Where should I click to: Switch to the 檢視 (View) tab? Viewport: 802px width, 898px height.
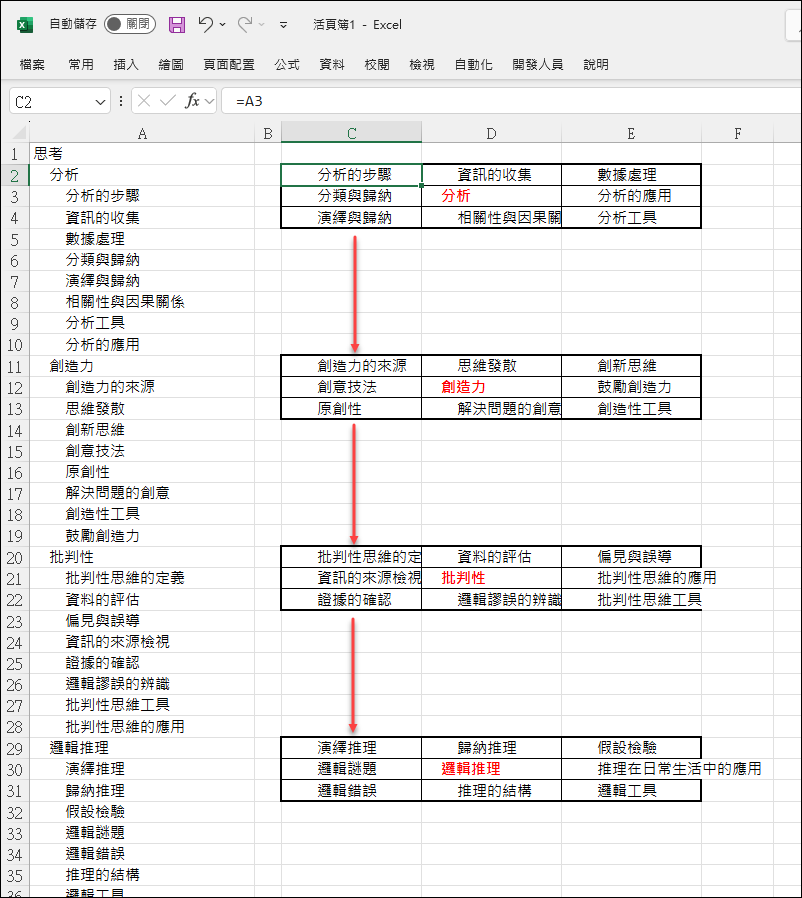pos(422,65)
